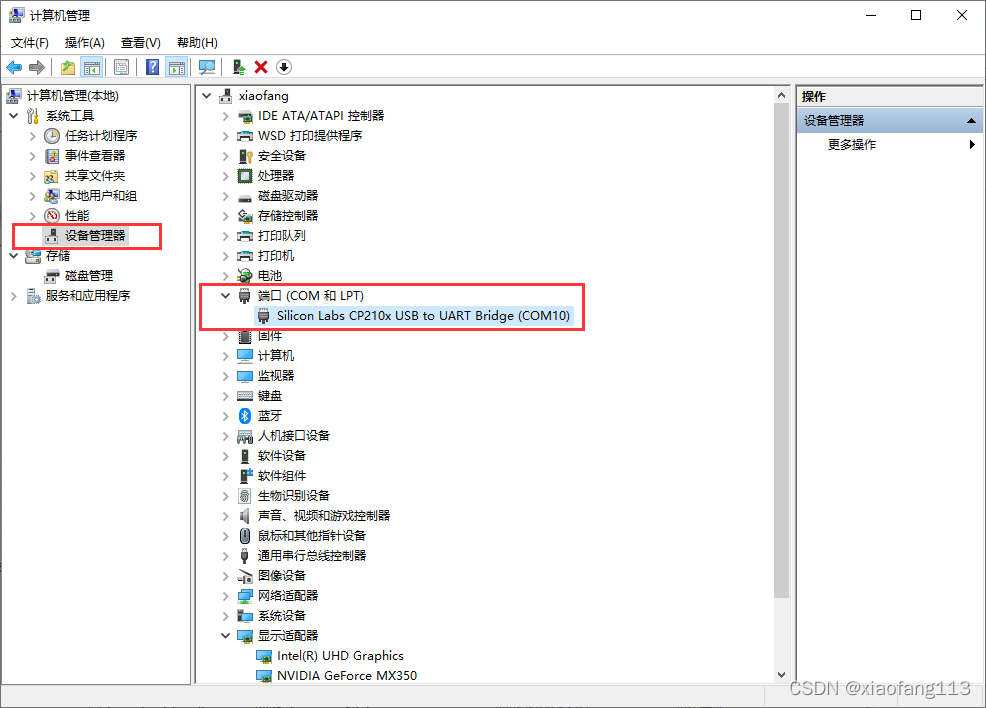Screen dimensions: 986x708
Task: Click the Back arrow toolbar icon
Action: point(14,67)
